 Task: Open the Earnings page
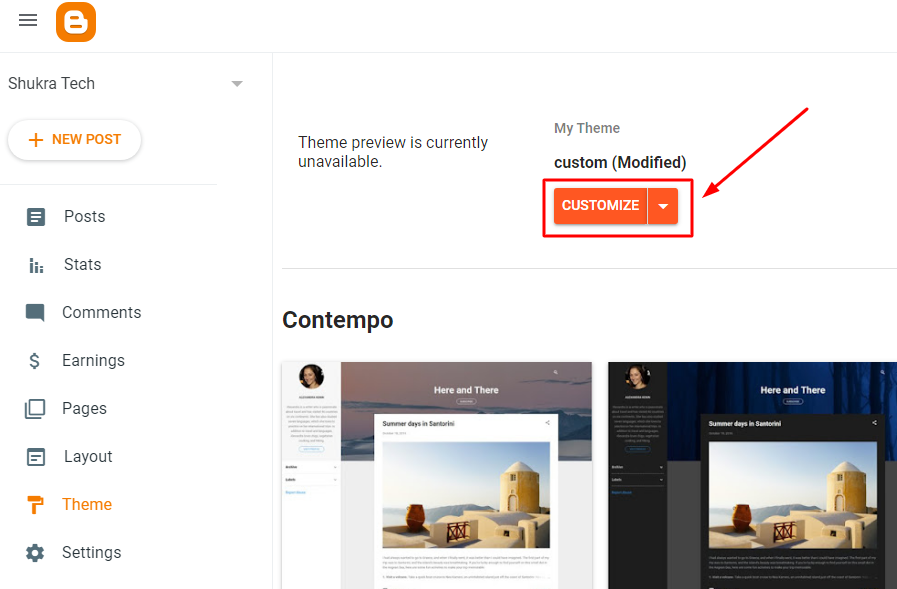(93, 361)
